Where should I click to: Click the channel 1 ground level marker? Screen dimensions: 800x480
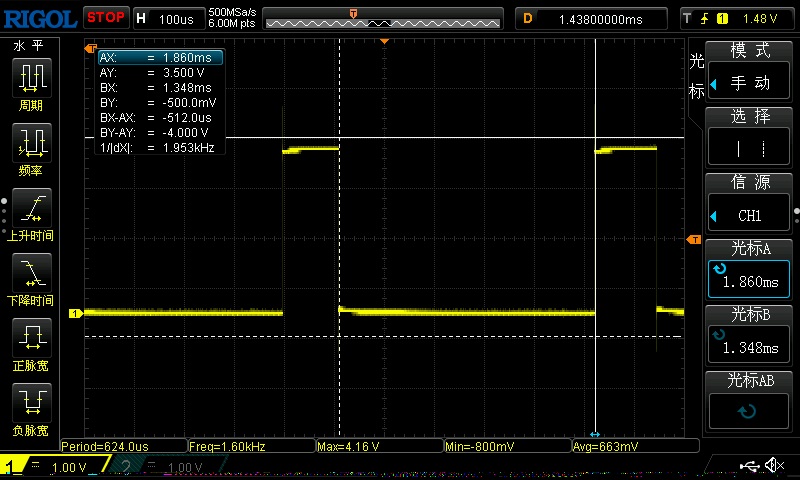click(76, 313)
